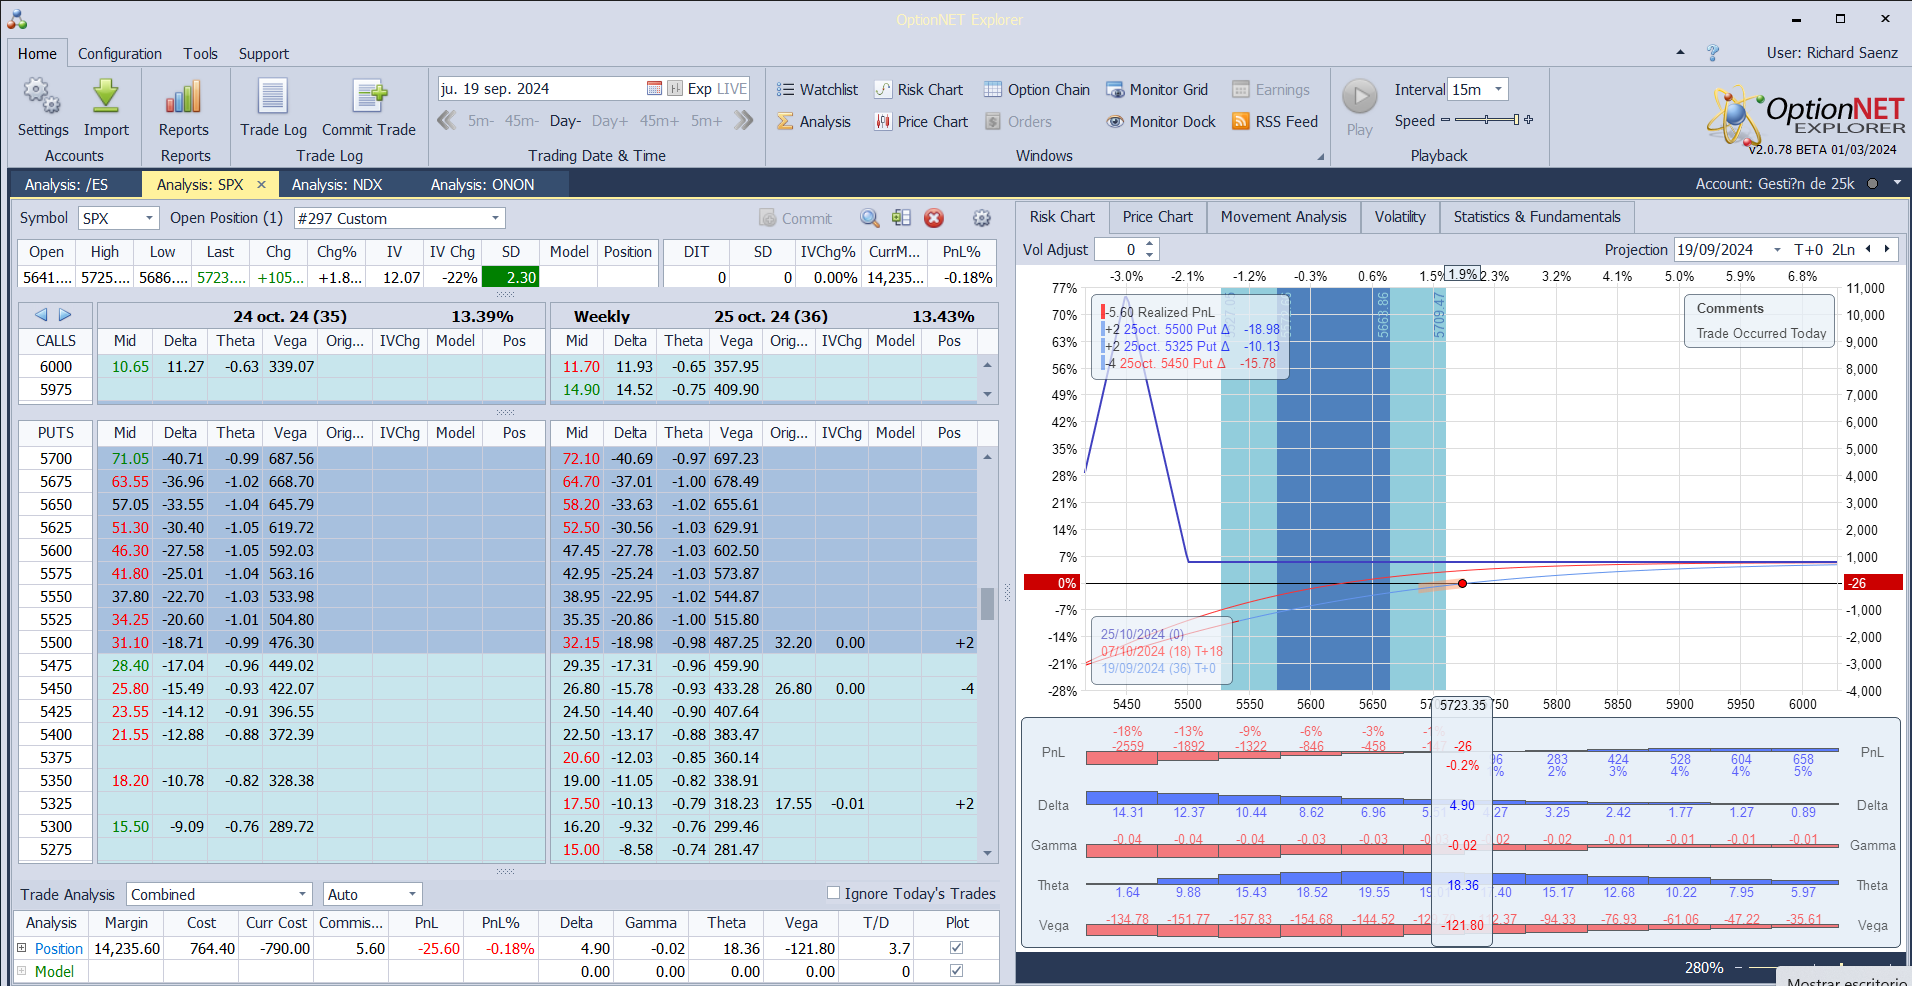The width and height of the screenshot is (1912, 986).
Task: Expand the Interval 15m dropdown
Action: pos(1498,90)
